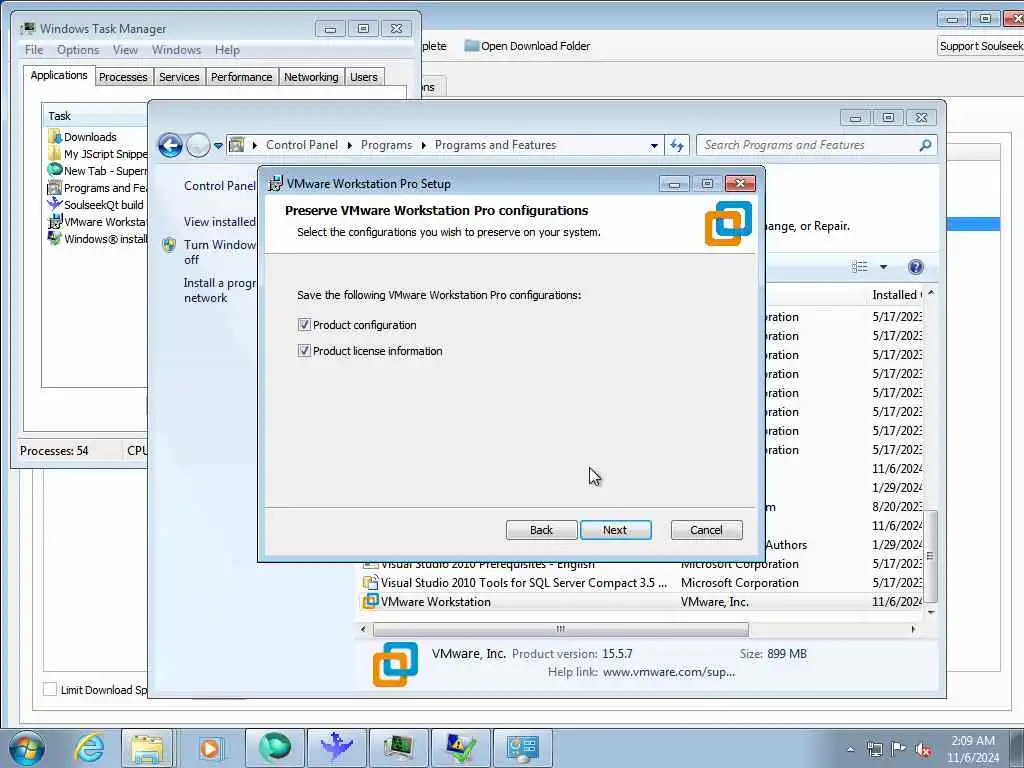Click refresh icon next to address bar
The width and height of the screenshot is (1024, 768).
677,145
